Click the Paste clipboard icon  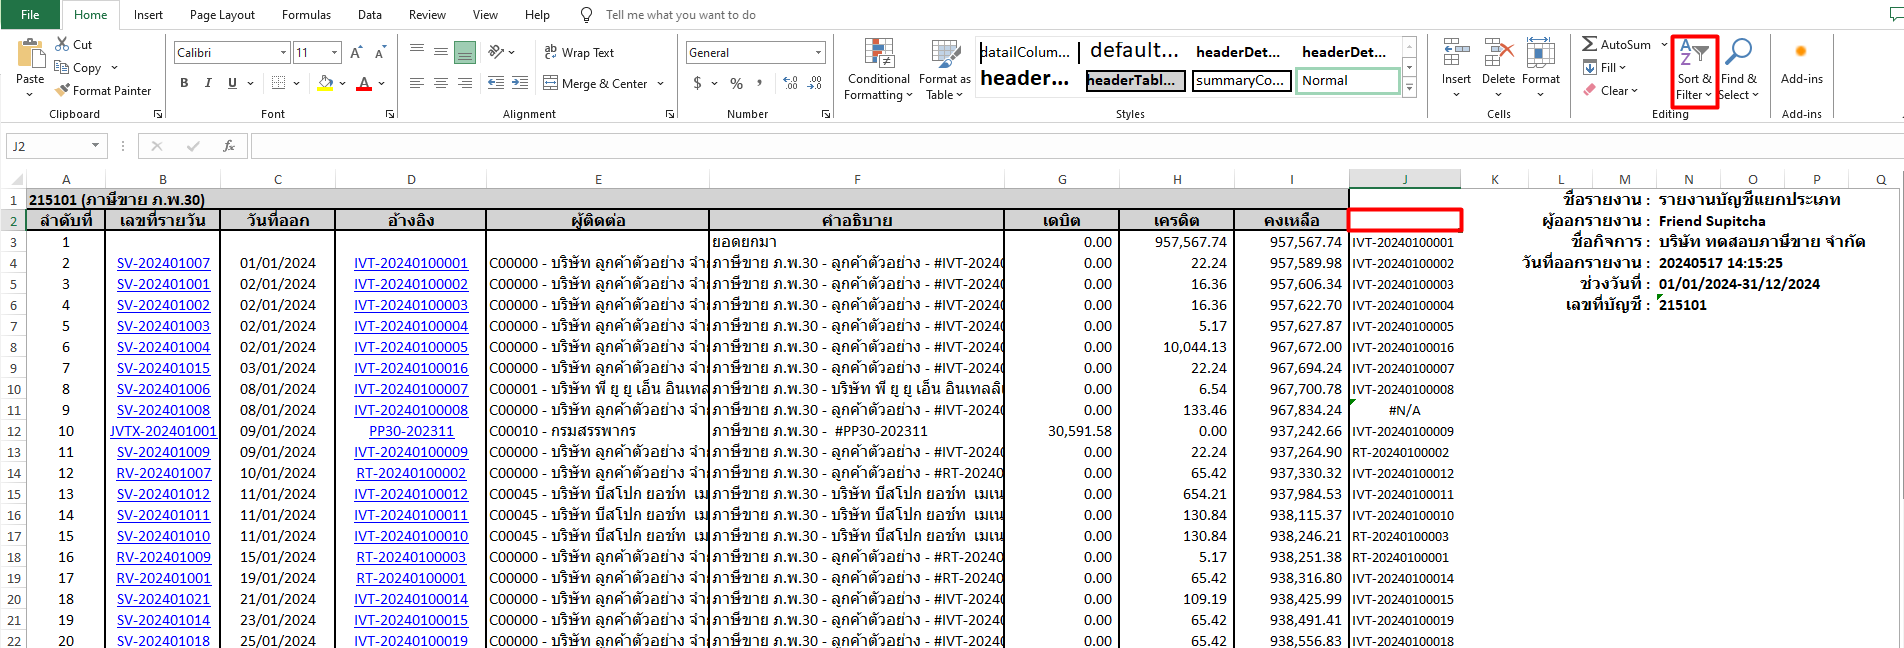pos(30,54)
